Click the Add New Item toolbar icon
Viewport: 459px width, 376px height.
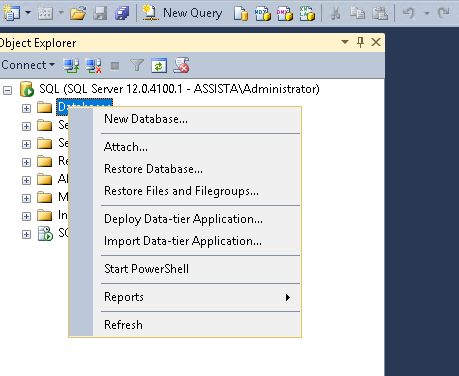click(45, 13)
